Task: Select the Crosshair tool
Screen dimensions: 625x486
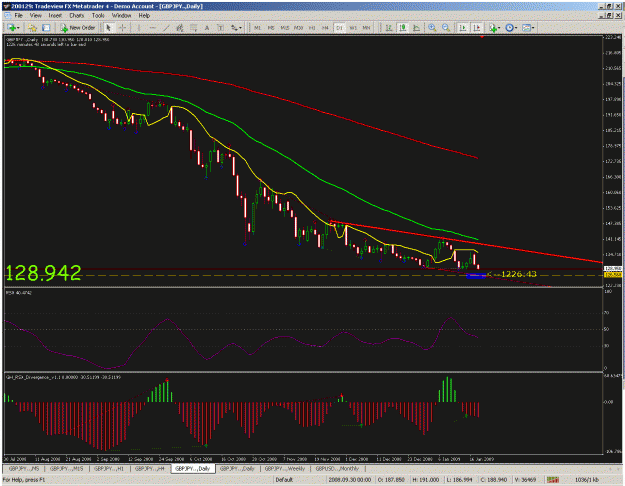Action: (x=123, y=28)
